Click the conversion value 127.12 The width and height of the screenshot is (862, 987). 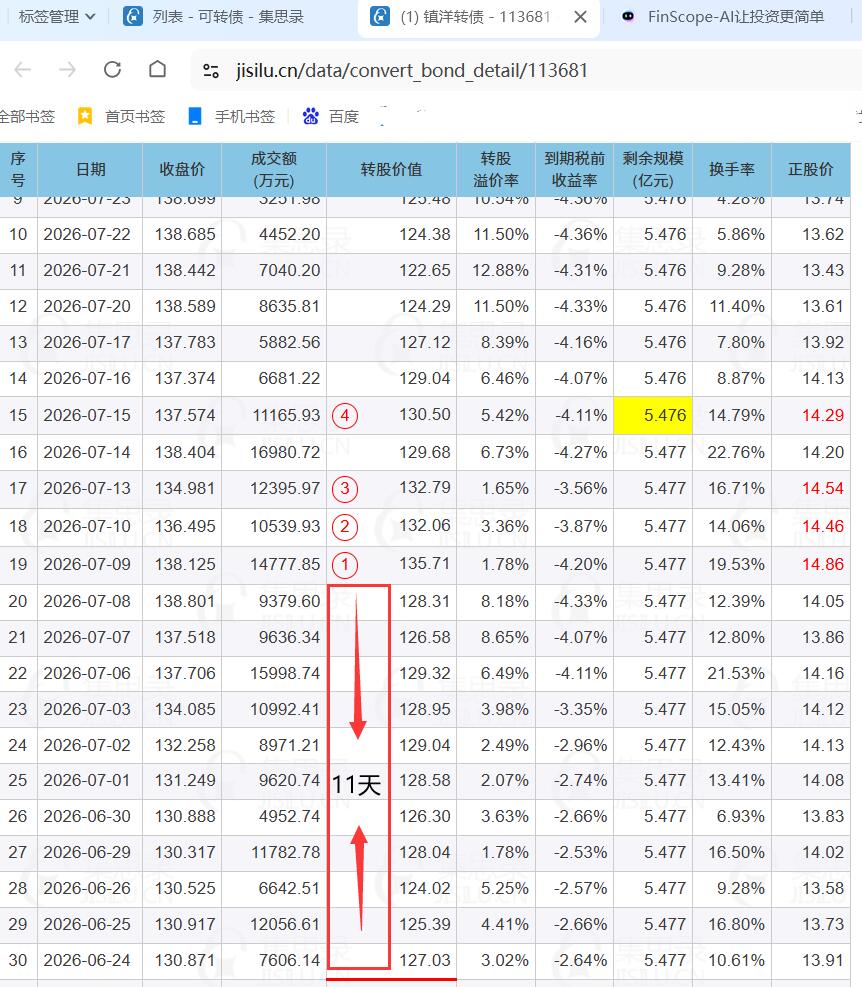click(x=425, y=342)
